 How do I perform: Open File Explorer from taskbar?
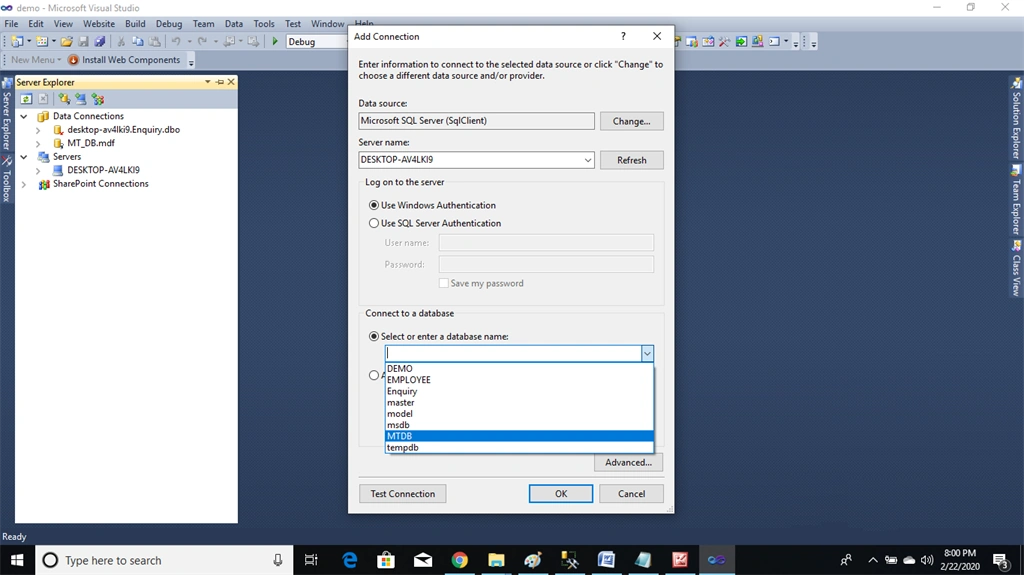pyautogui.click(x=496, y=560)
